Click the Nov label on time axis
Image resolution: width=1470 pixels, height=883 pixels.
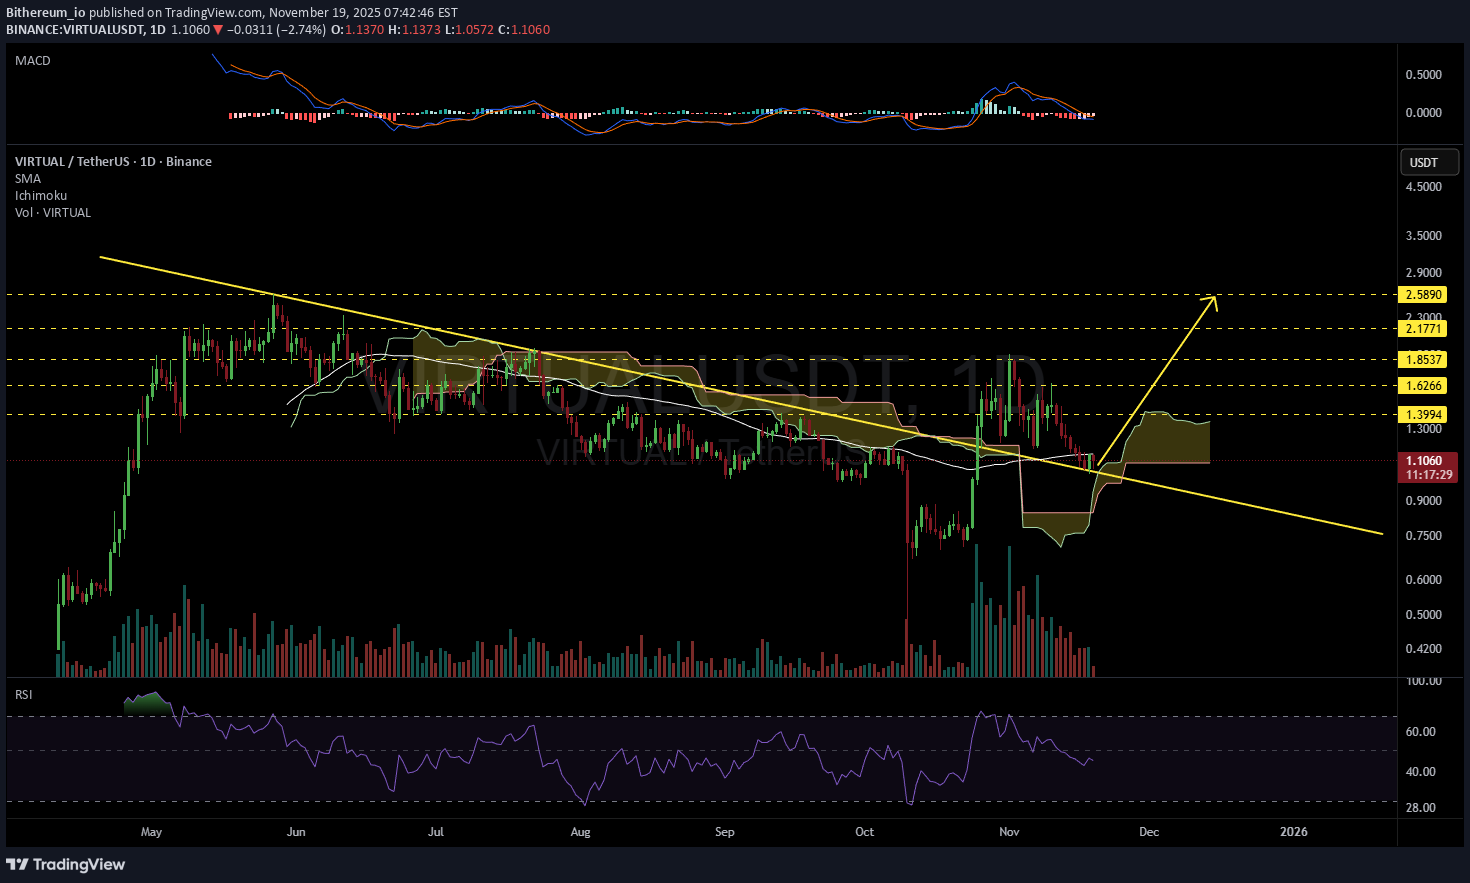[x=1009, y=832]
